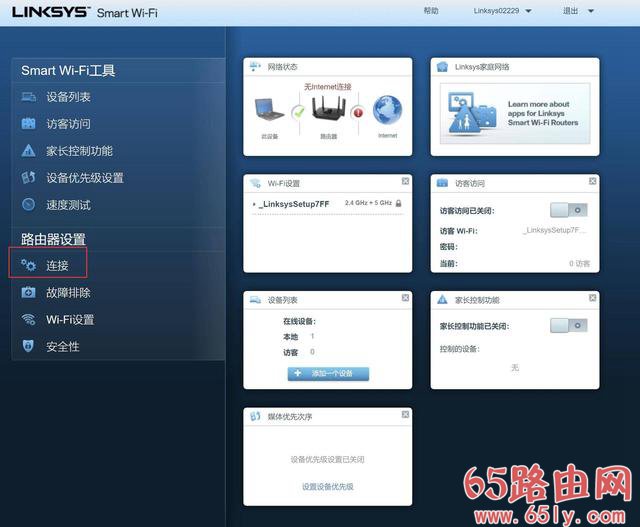Click the 2.4 GHz + 5 GHz band label
The height and width of the screenshot is (527, 640).
368,203
